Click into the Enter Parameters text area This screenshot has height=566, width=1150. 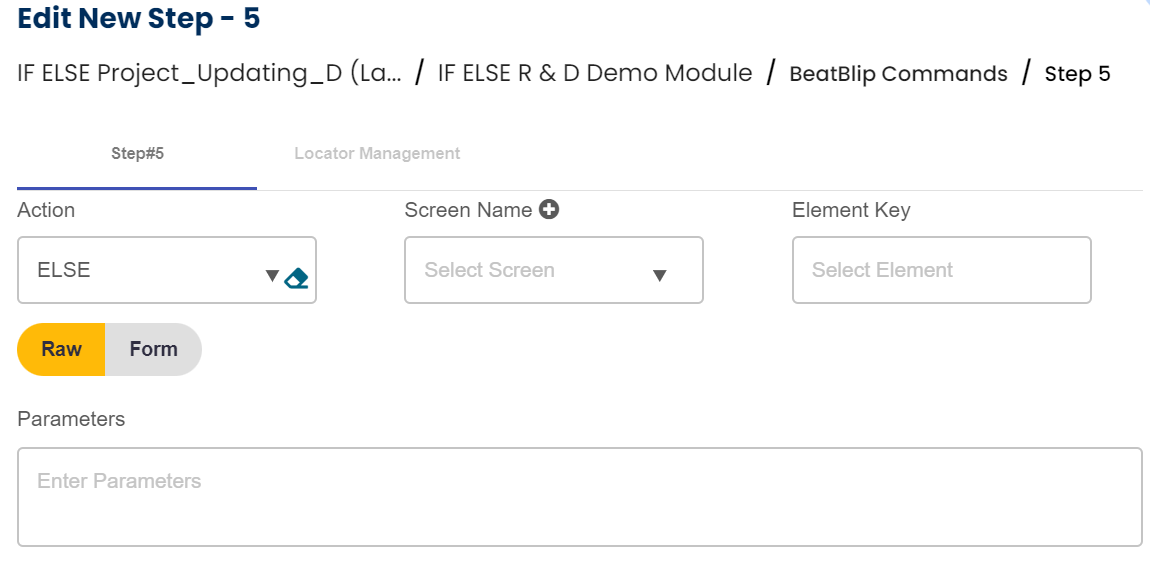[579, 496]
